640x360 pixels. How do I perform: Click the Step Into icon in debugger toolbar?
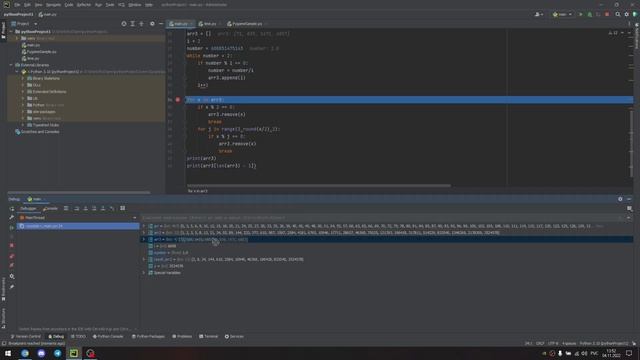click(85, 209)
